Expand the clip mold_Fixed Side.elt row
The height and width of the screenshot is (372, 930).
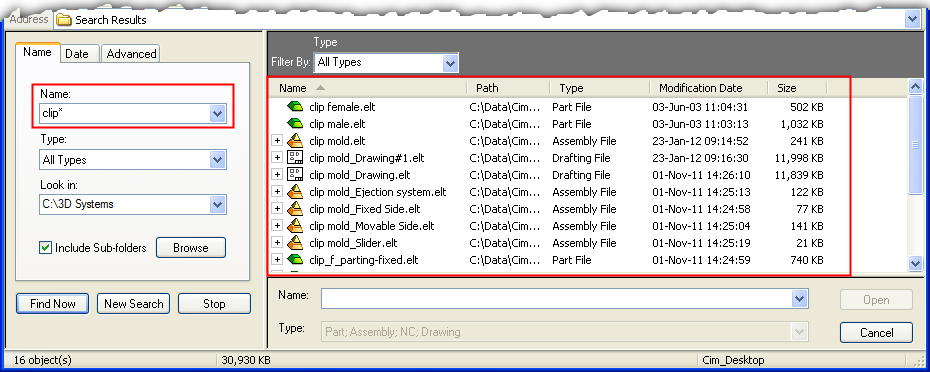(x=276, y=209)
